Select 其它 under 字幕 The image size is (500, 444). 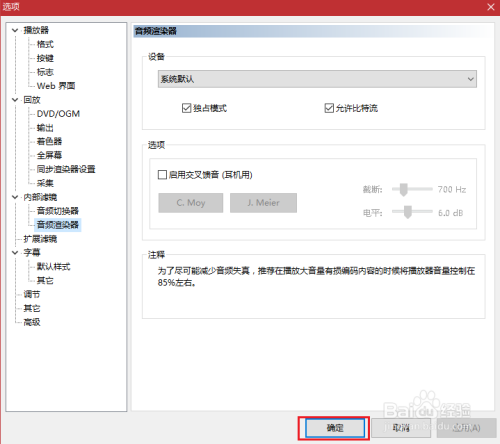click(45, 280)
